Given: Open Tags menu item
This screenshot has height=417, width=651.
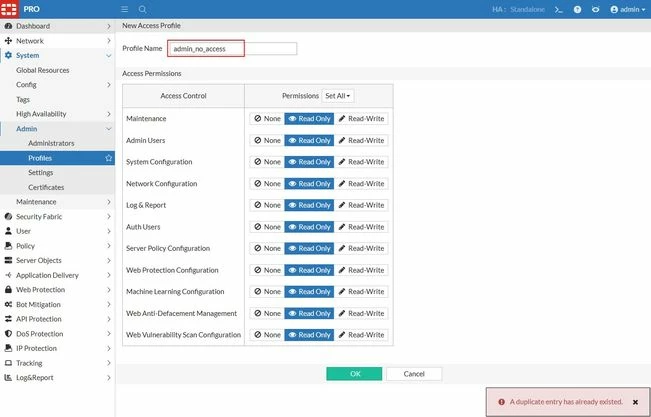Looking at the screenshot, I should pos(23,99).
